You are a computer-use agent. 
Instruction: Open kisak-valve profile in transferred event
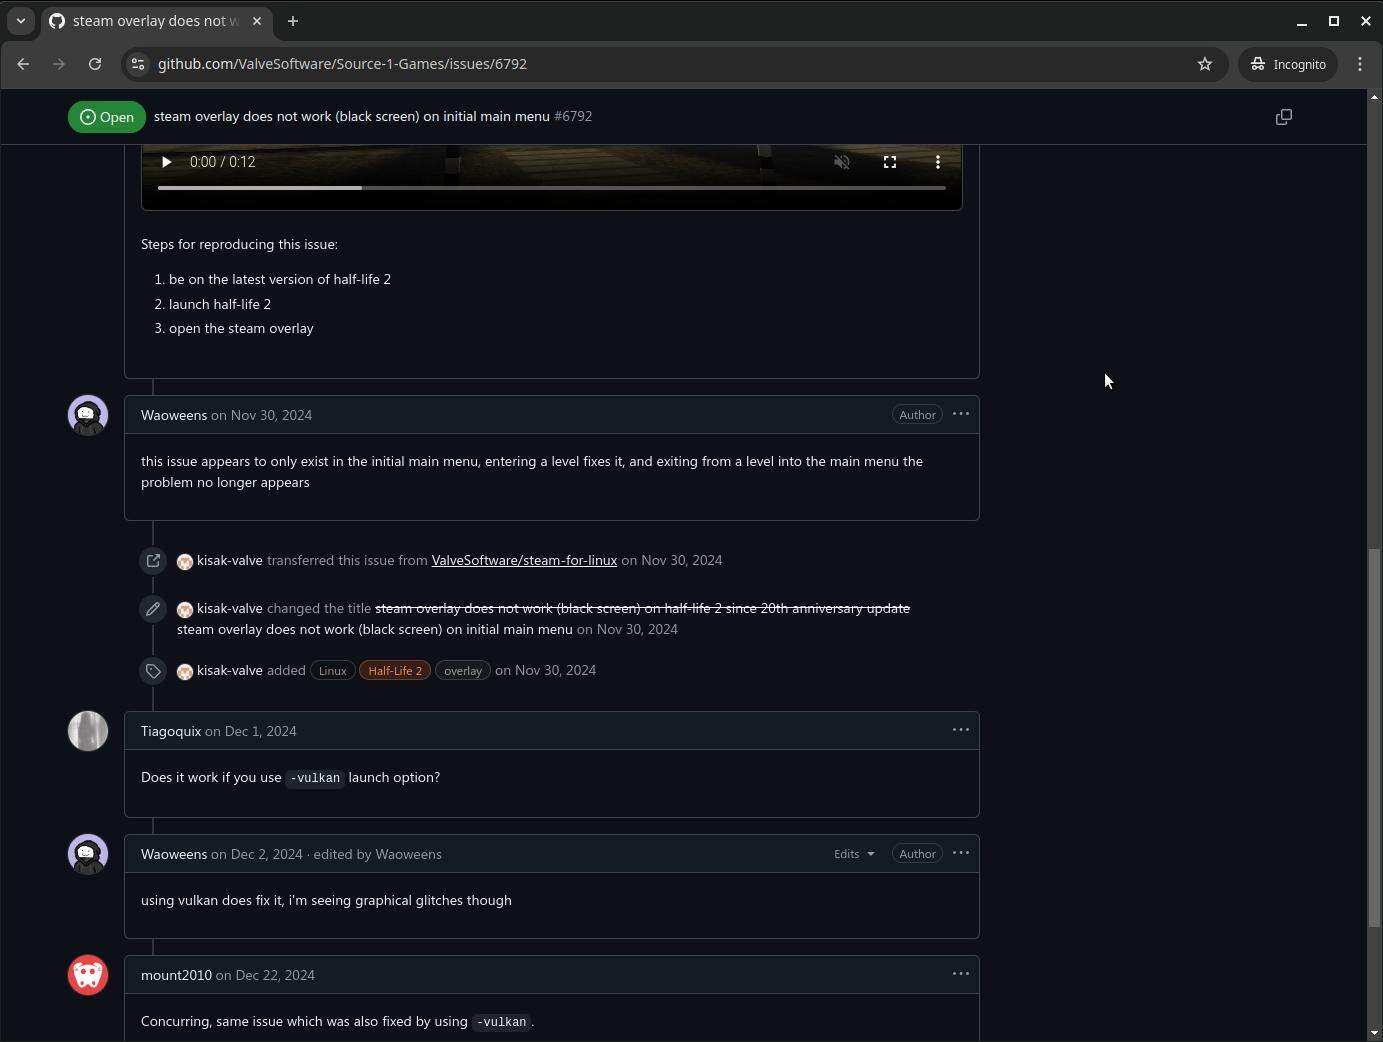[230, 560]
